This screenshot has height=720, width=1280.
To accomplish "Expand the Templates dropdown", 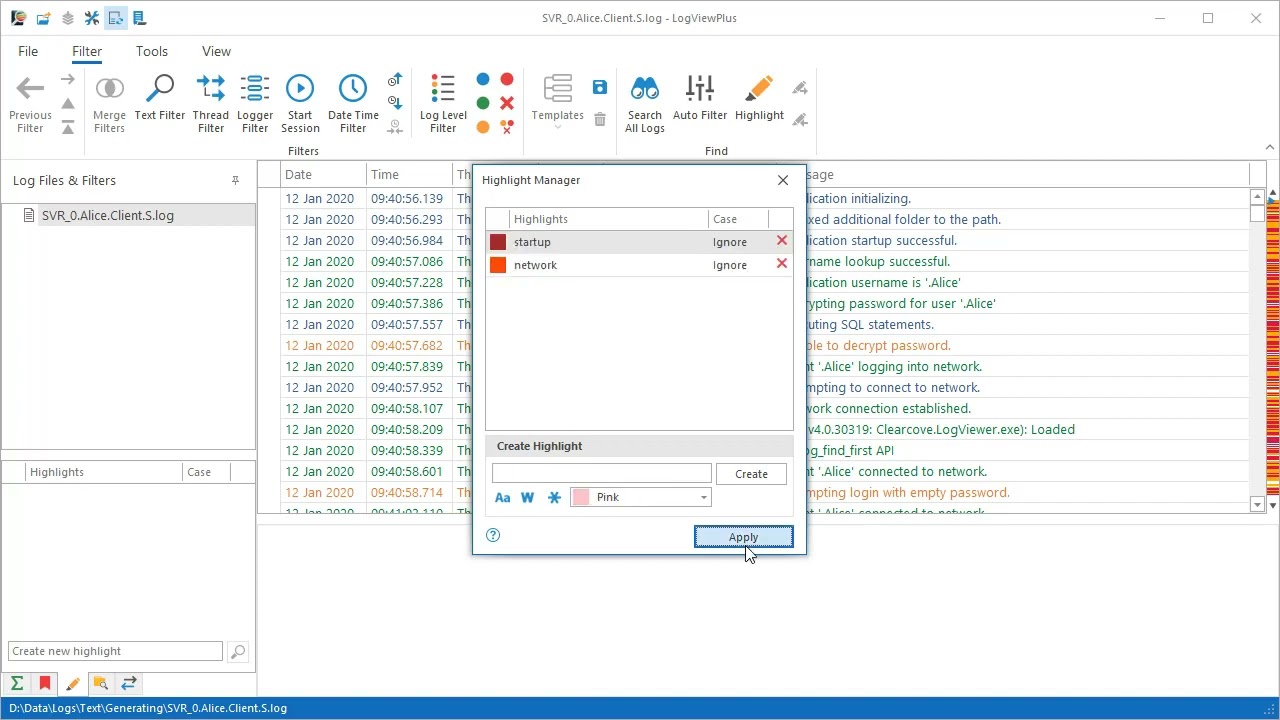I will click(x=557, y=104).
